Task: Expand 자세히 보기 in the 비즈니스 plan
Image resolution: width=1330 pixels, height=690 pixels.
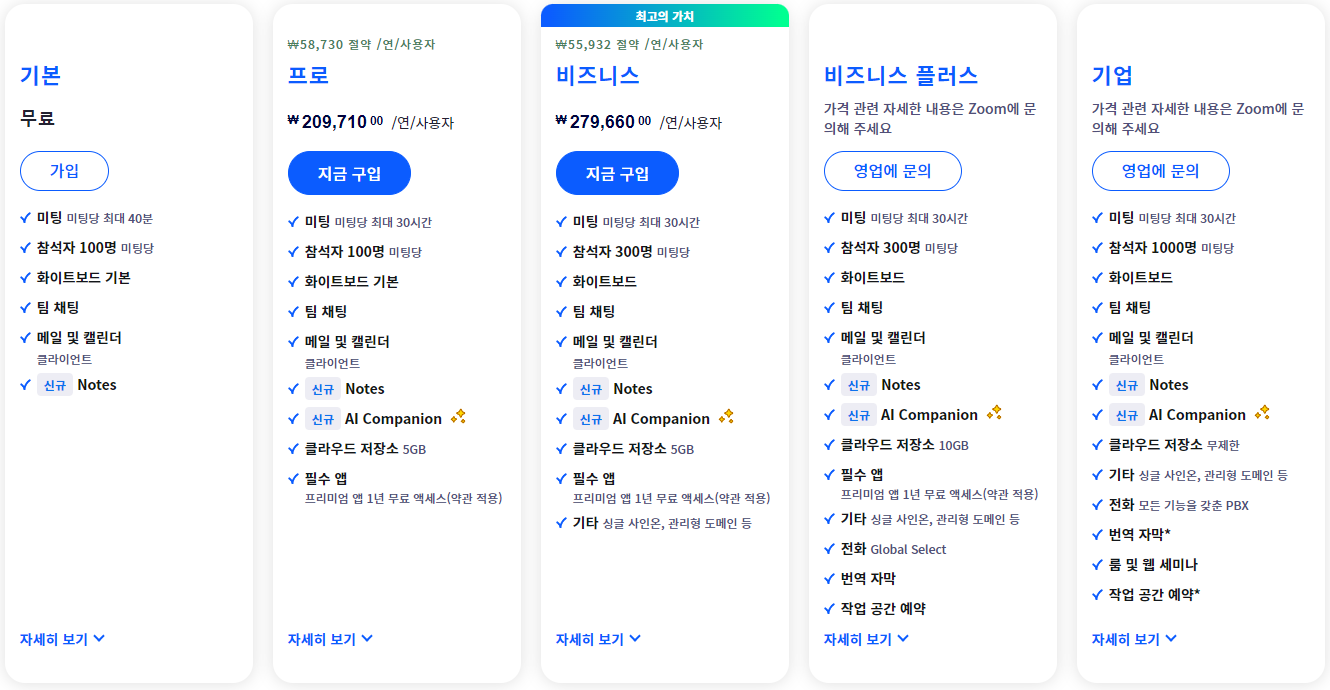Action: (594, 638)
